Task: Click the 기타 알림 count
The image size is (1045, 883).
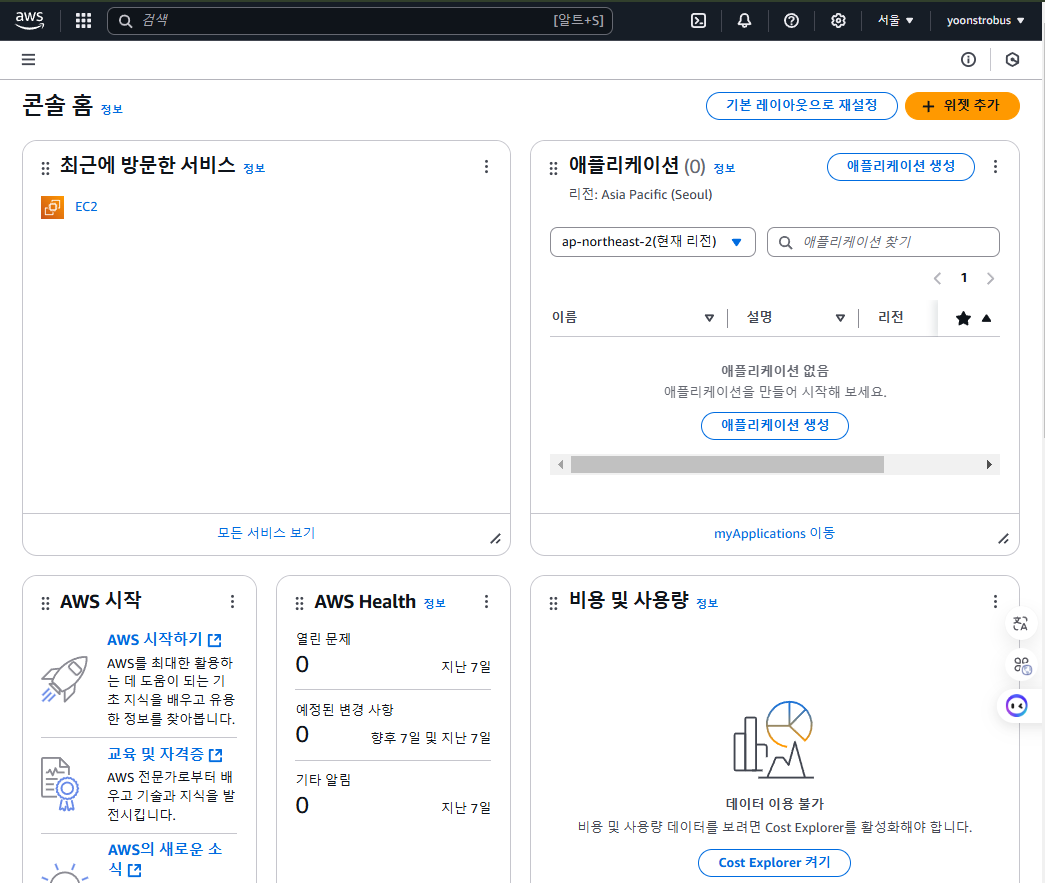Action: [302, 805]
